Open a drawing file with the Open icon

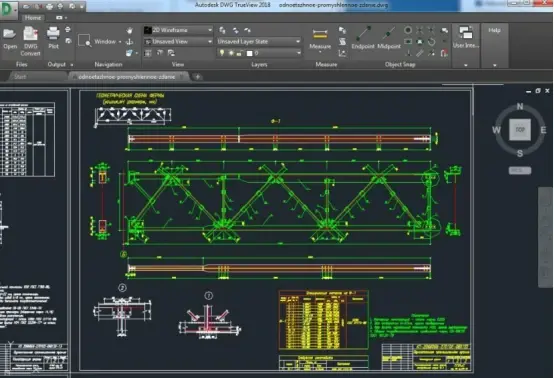coord(10,34)
